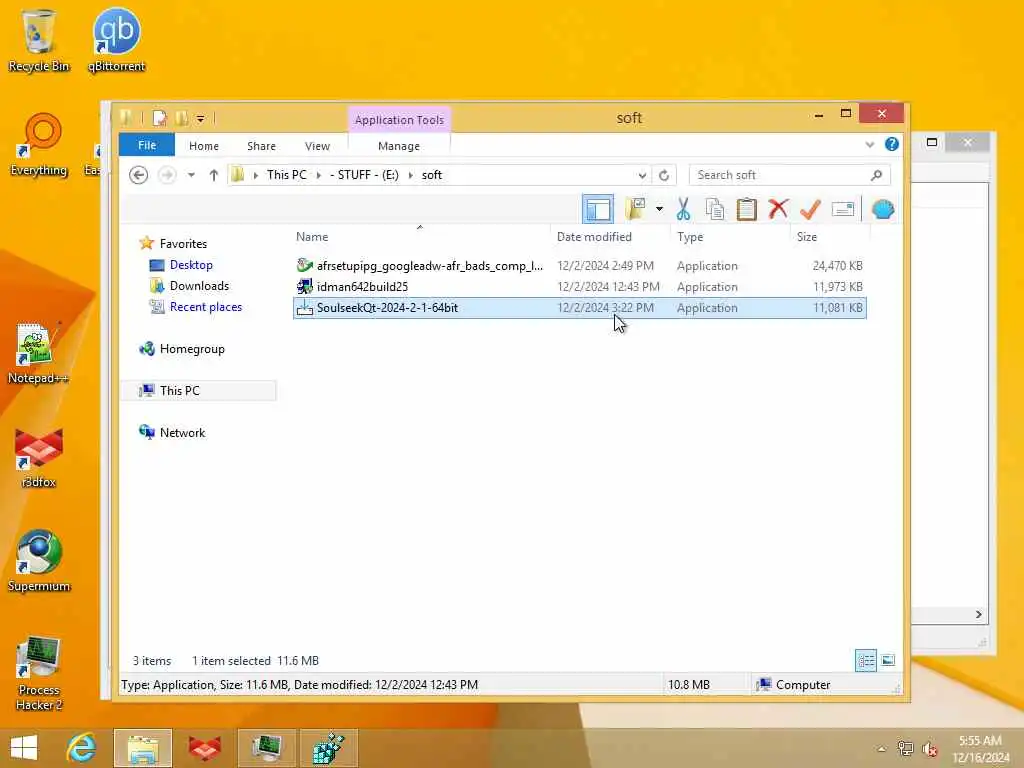Screen dimensions: 1024x768
Task: Open the Notepad++ desktop shortcut
Action: coord(38,353)
